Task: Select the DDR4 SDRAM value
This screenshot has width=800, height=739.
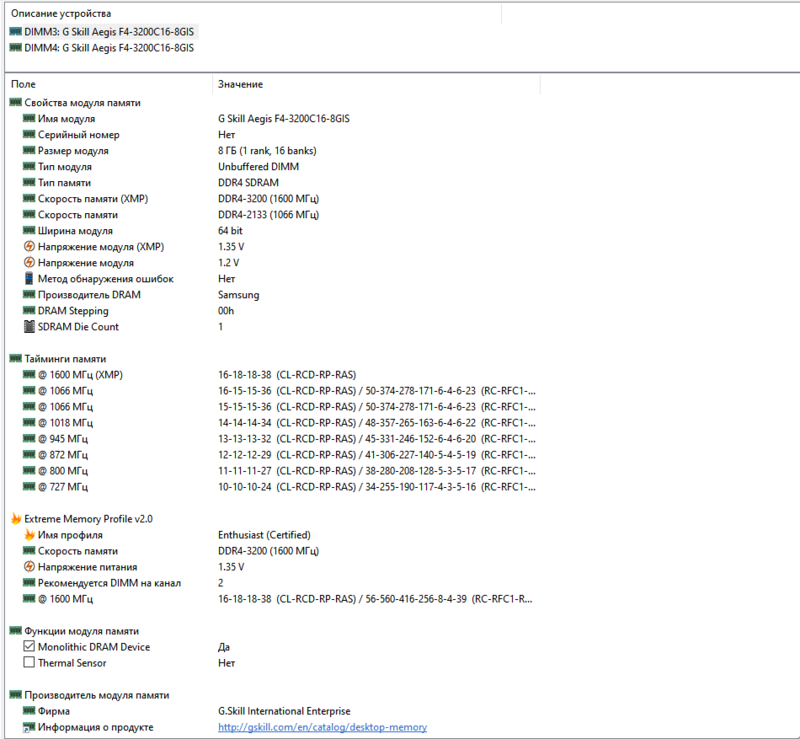Action: pyautogui.click(x=248, y=183)
